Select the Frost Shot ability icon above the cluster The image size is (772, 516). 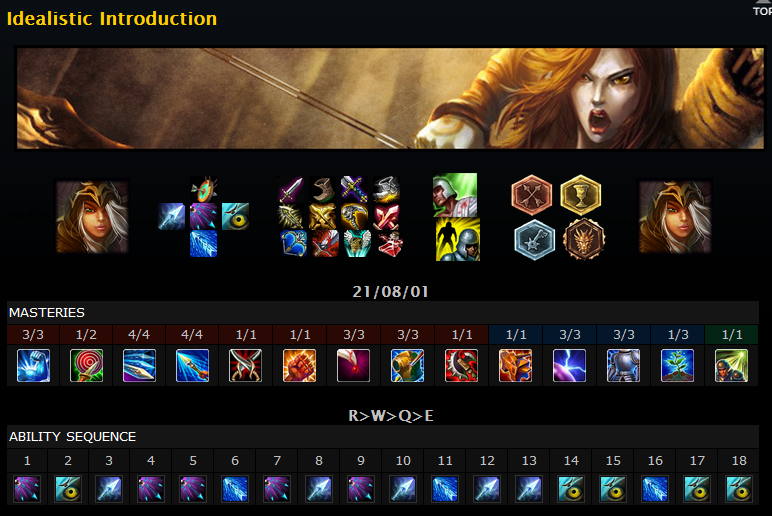203,189
